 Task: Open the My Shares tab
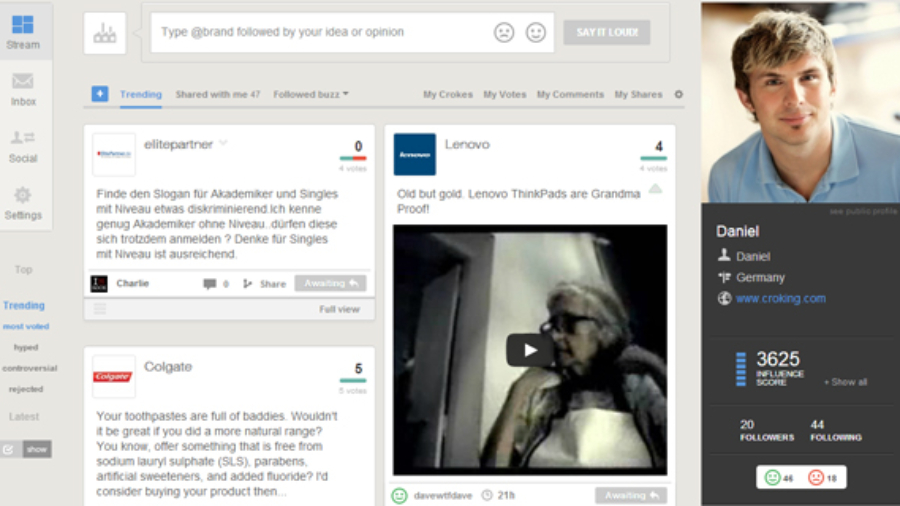[x=638, y=94]
